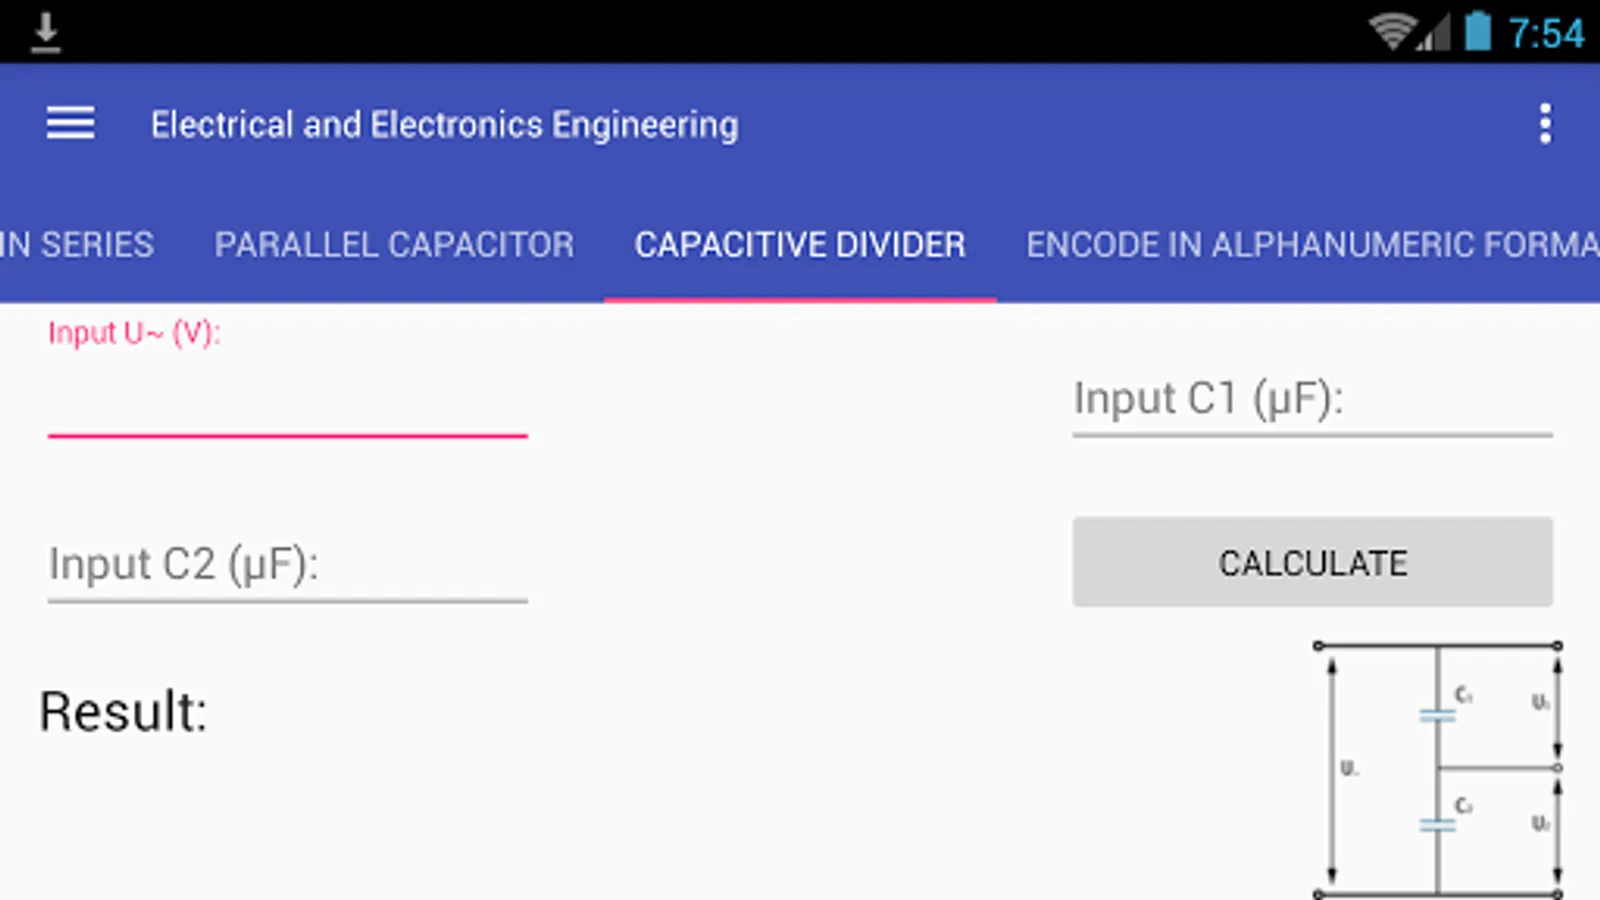The image size is (1600, 900).
Task: Click the Input C1 (µF) field
Action: pyautogui.click(x=1312, y=399)
